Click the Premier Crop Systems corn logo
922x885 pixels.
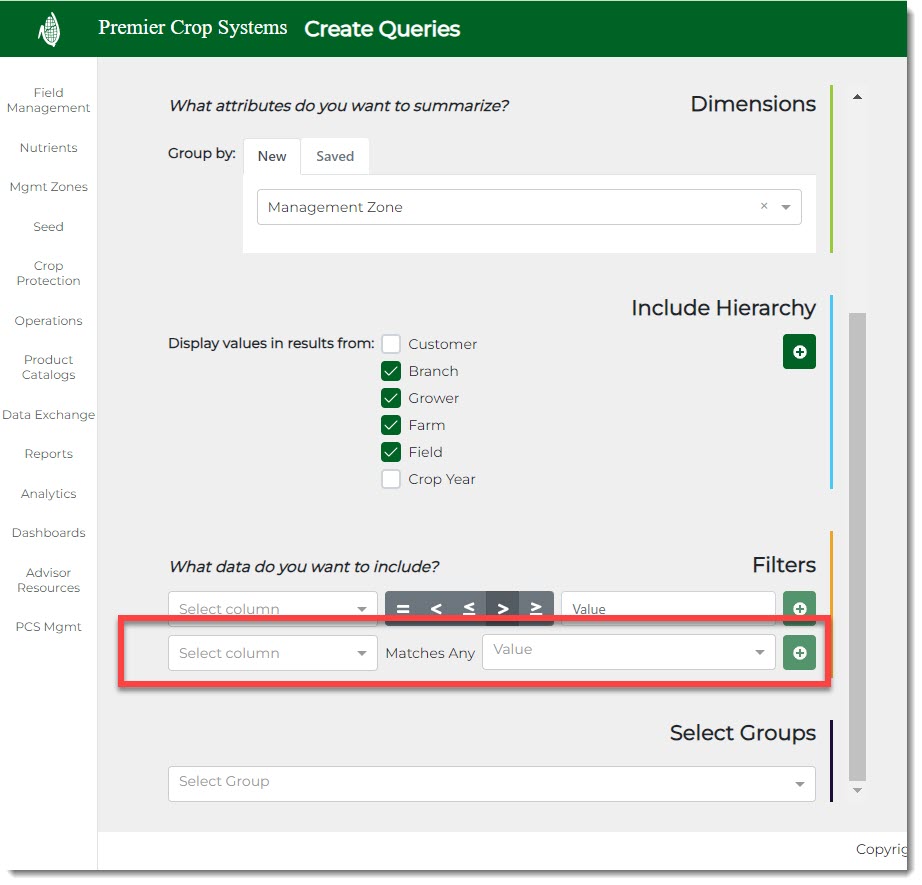pos(49,30)
